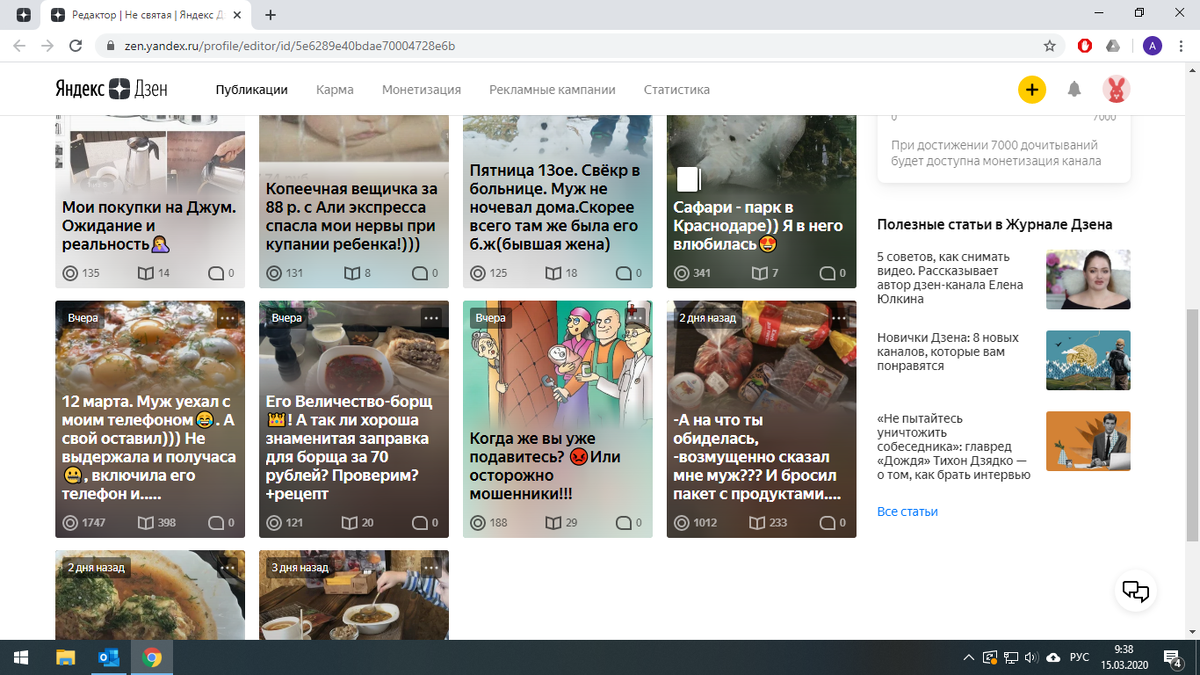
Task: Open the card dated '3 дня назад'
Action: [x=354, y=595]
